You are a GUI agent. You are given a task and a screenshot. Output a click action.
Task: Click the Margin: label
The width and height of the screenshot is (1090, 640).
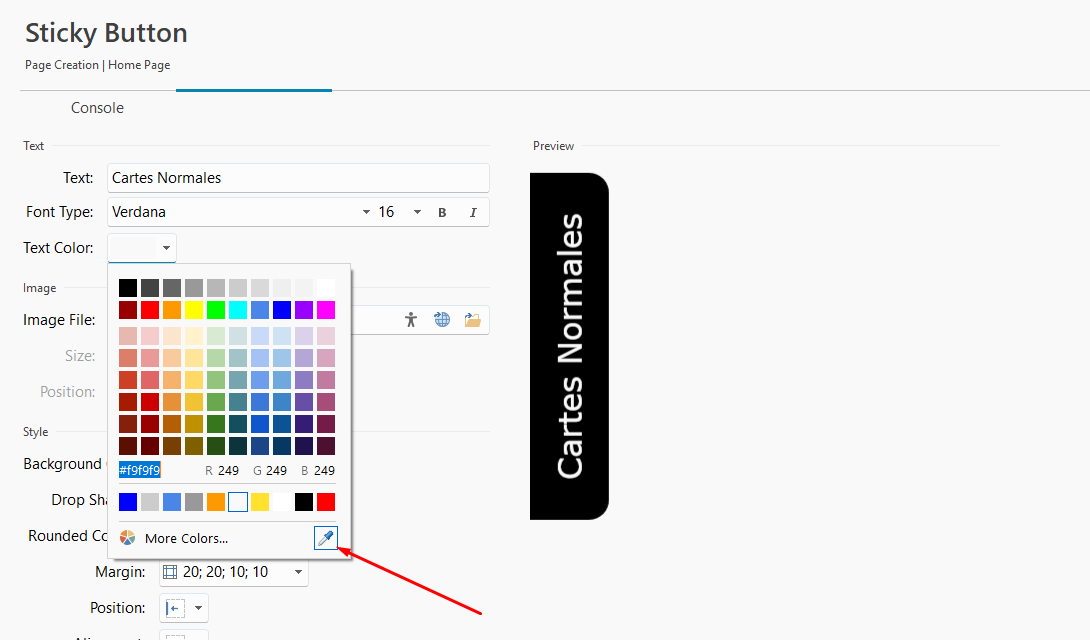point(120,572)
